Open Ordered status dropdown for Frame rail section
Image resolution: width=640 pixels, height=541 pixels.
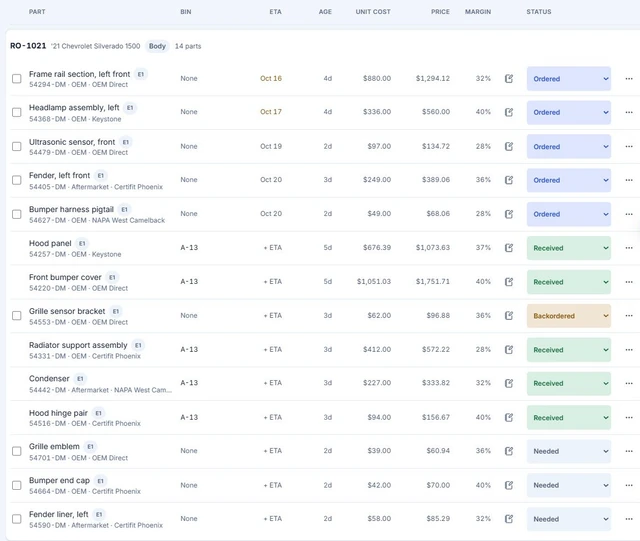tap(569, 78)
